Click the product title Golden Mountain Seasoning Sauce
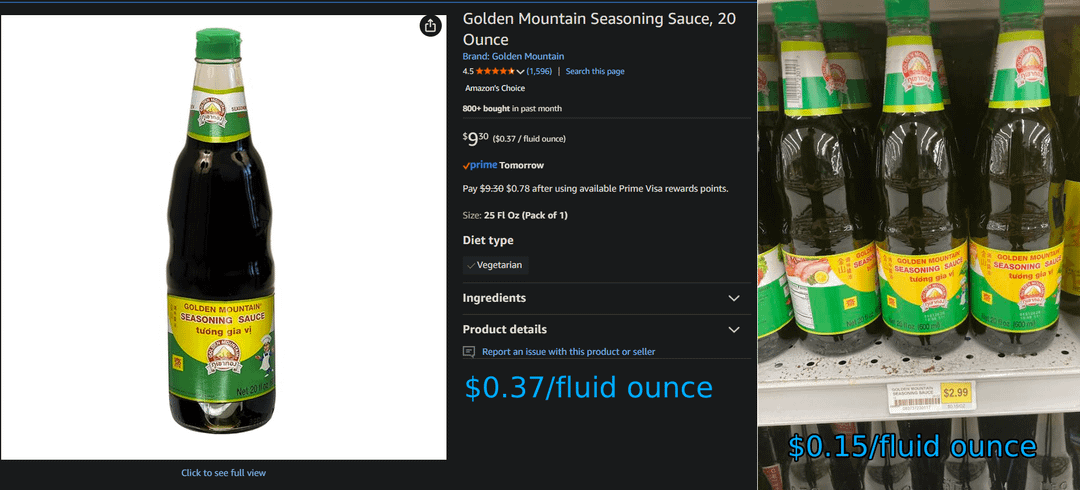Viewport: 1080px width, 490px height. click(599, 29)
